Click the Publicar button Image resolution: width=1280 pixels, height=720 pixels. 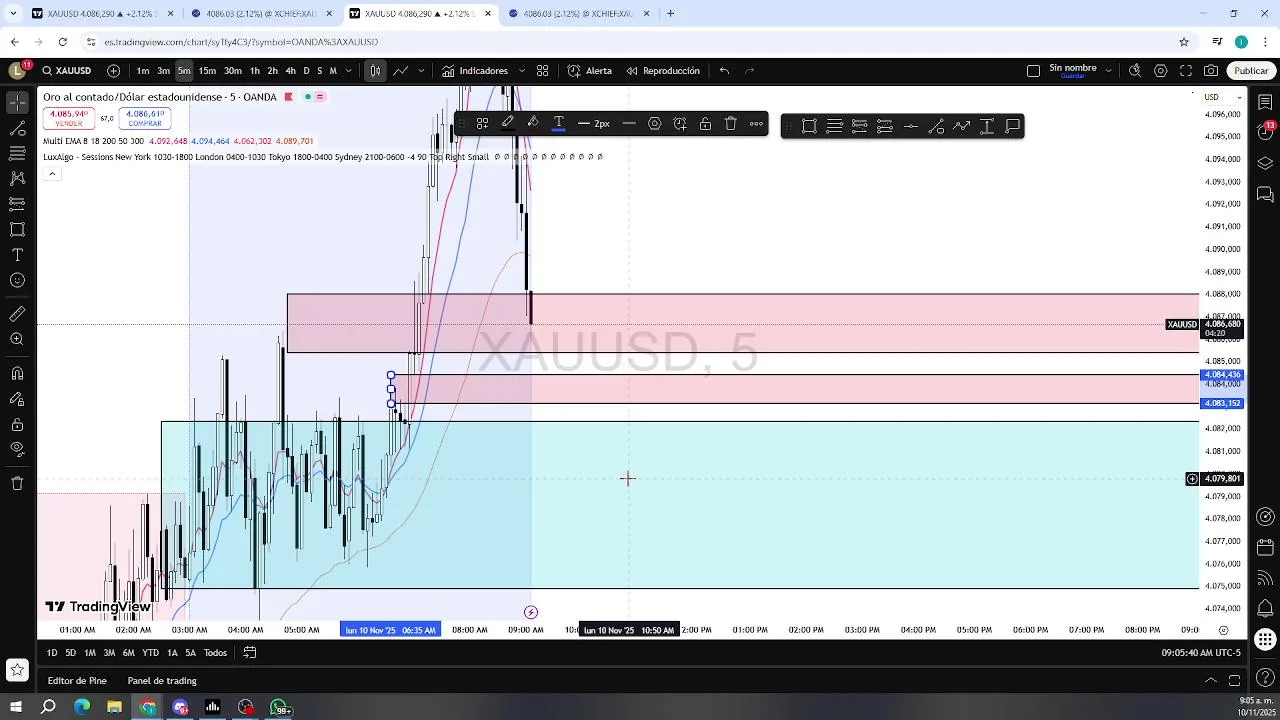tap(1251, 71)
